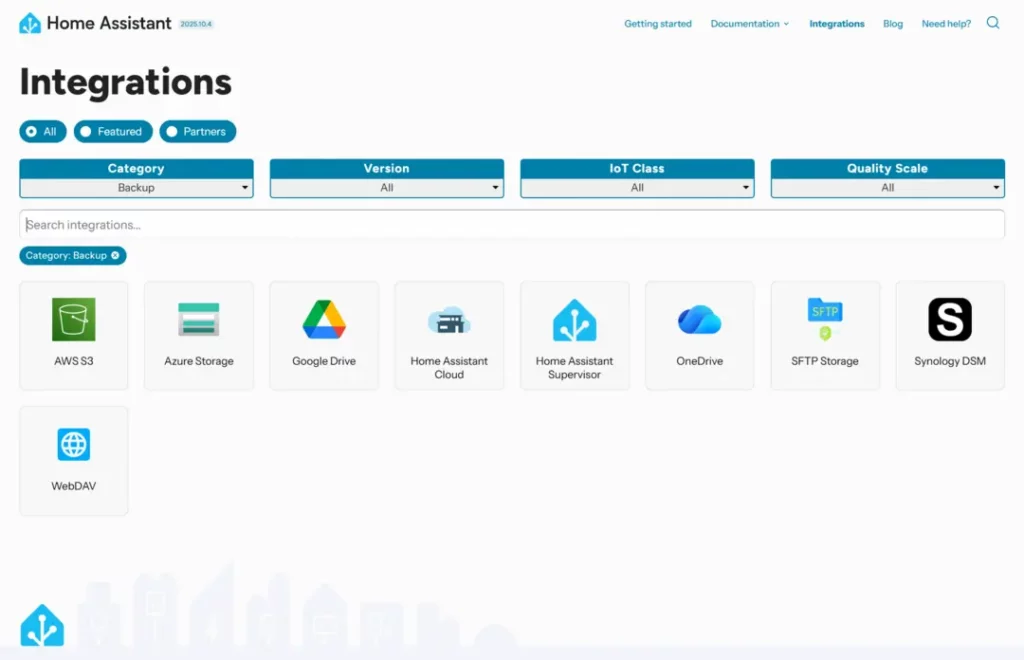Click the search magnifier icon in header

993,23
